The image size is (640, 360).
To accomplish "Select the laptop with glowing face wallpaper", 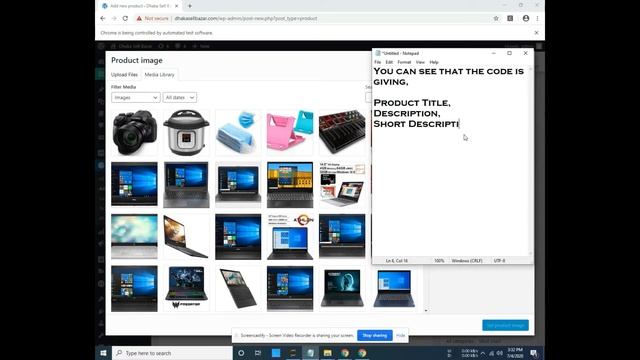I will click(x=342, y=289).
